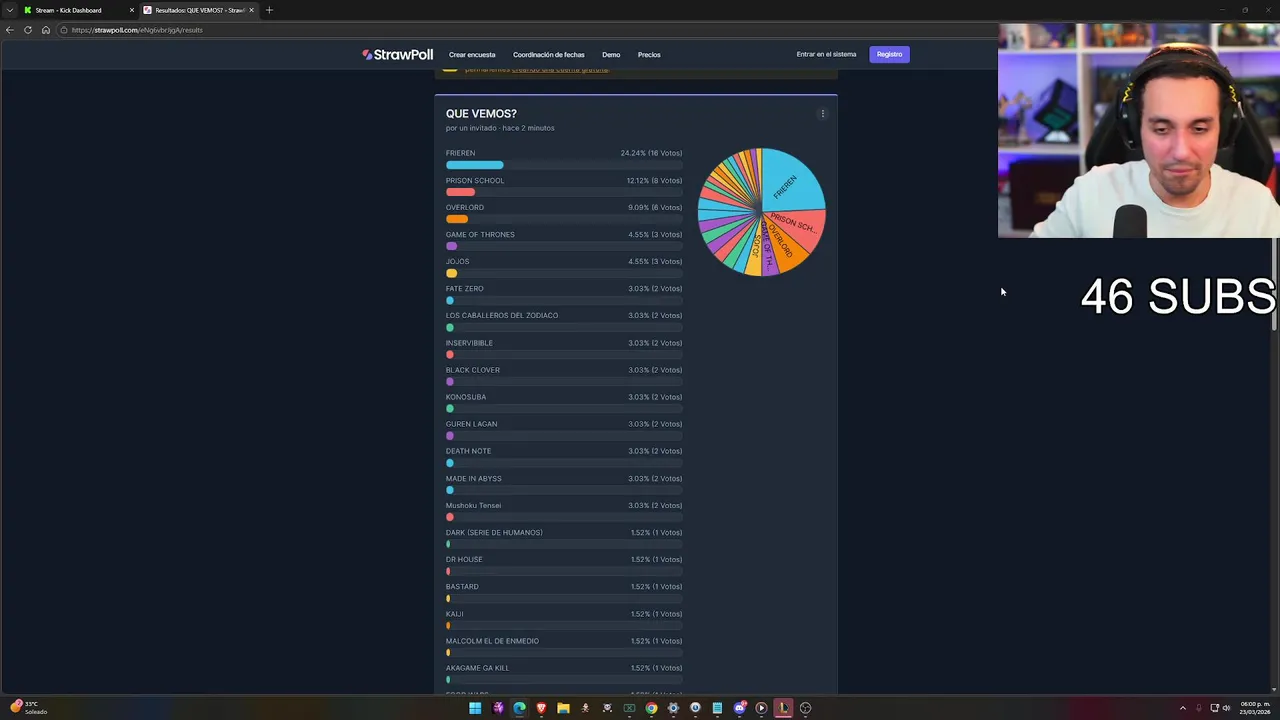Screen dimensions: 1280x720
Task: Click the 12.12% (8 Votos) value
Action: tap(654, 181)
